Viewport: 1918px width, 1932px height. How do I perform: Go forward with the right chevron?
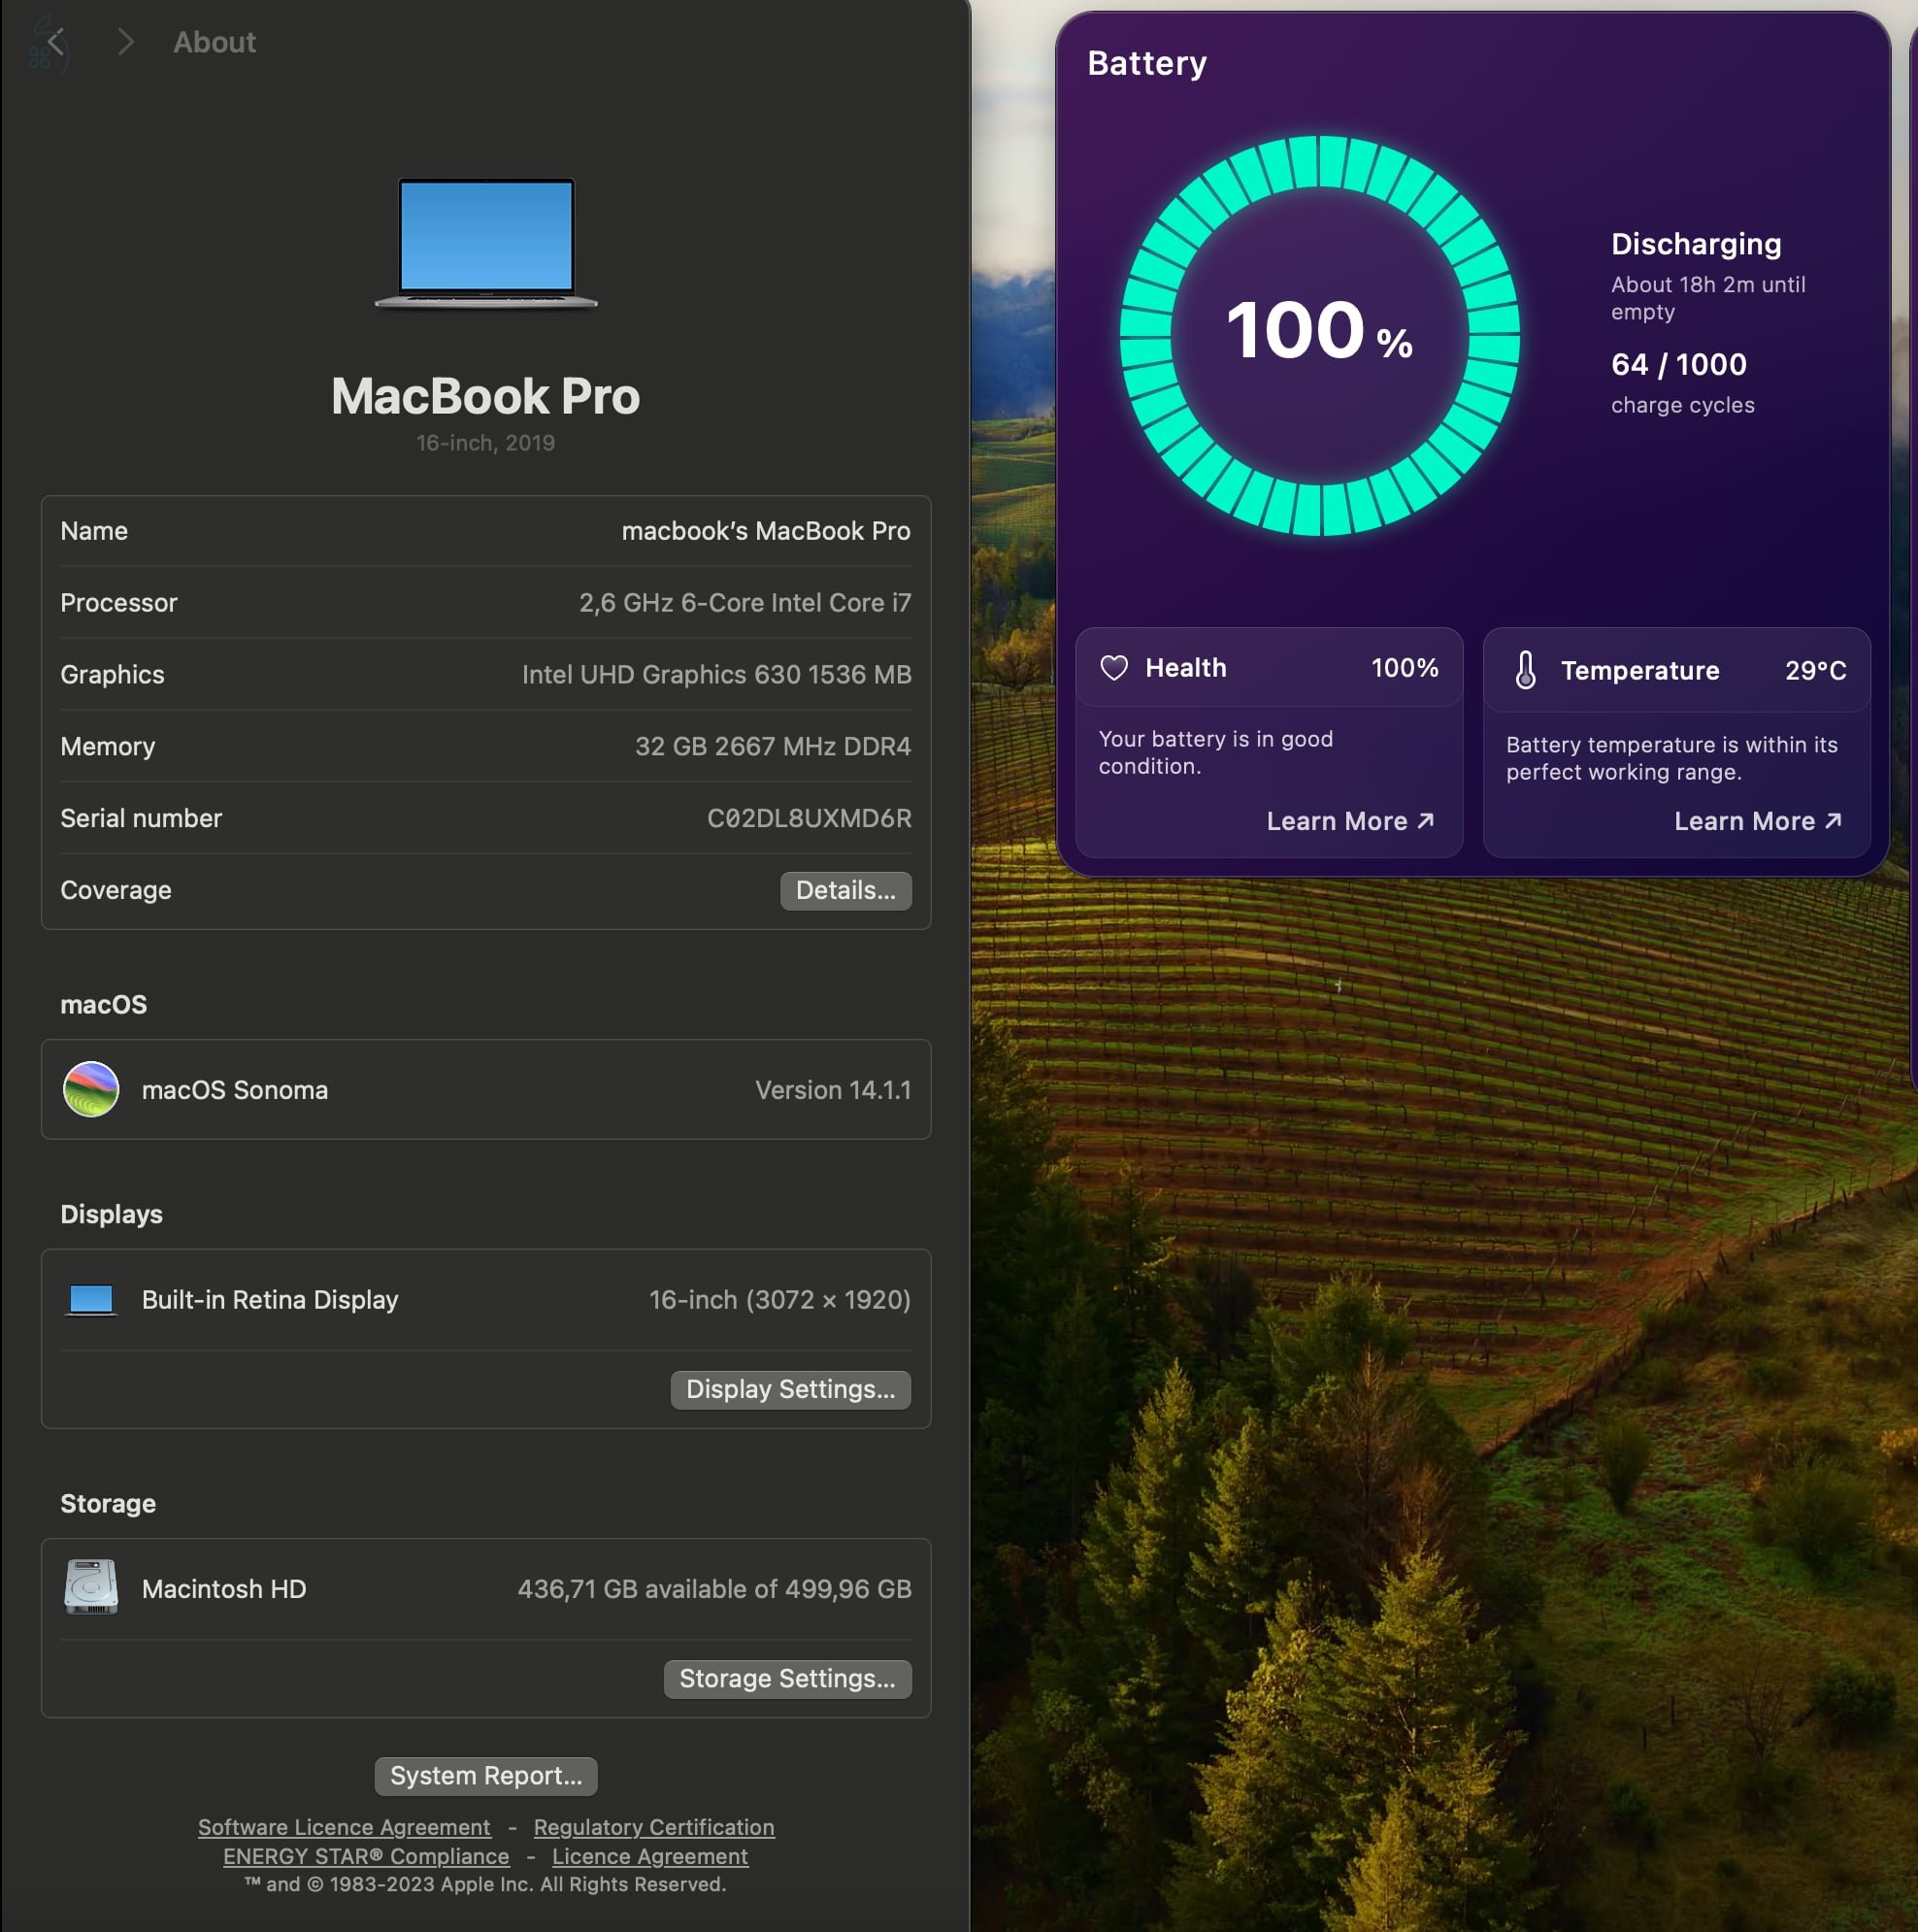(x=125, y=42)
